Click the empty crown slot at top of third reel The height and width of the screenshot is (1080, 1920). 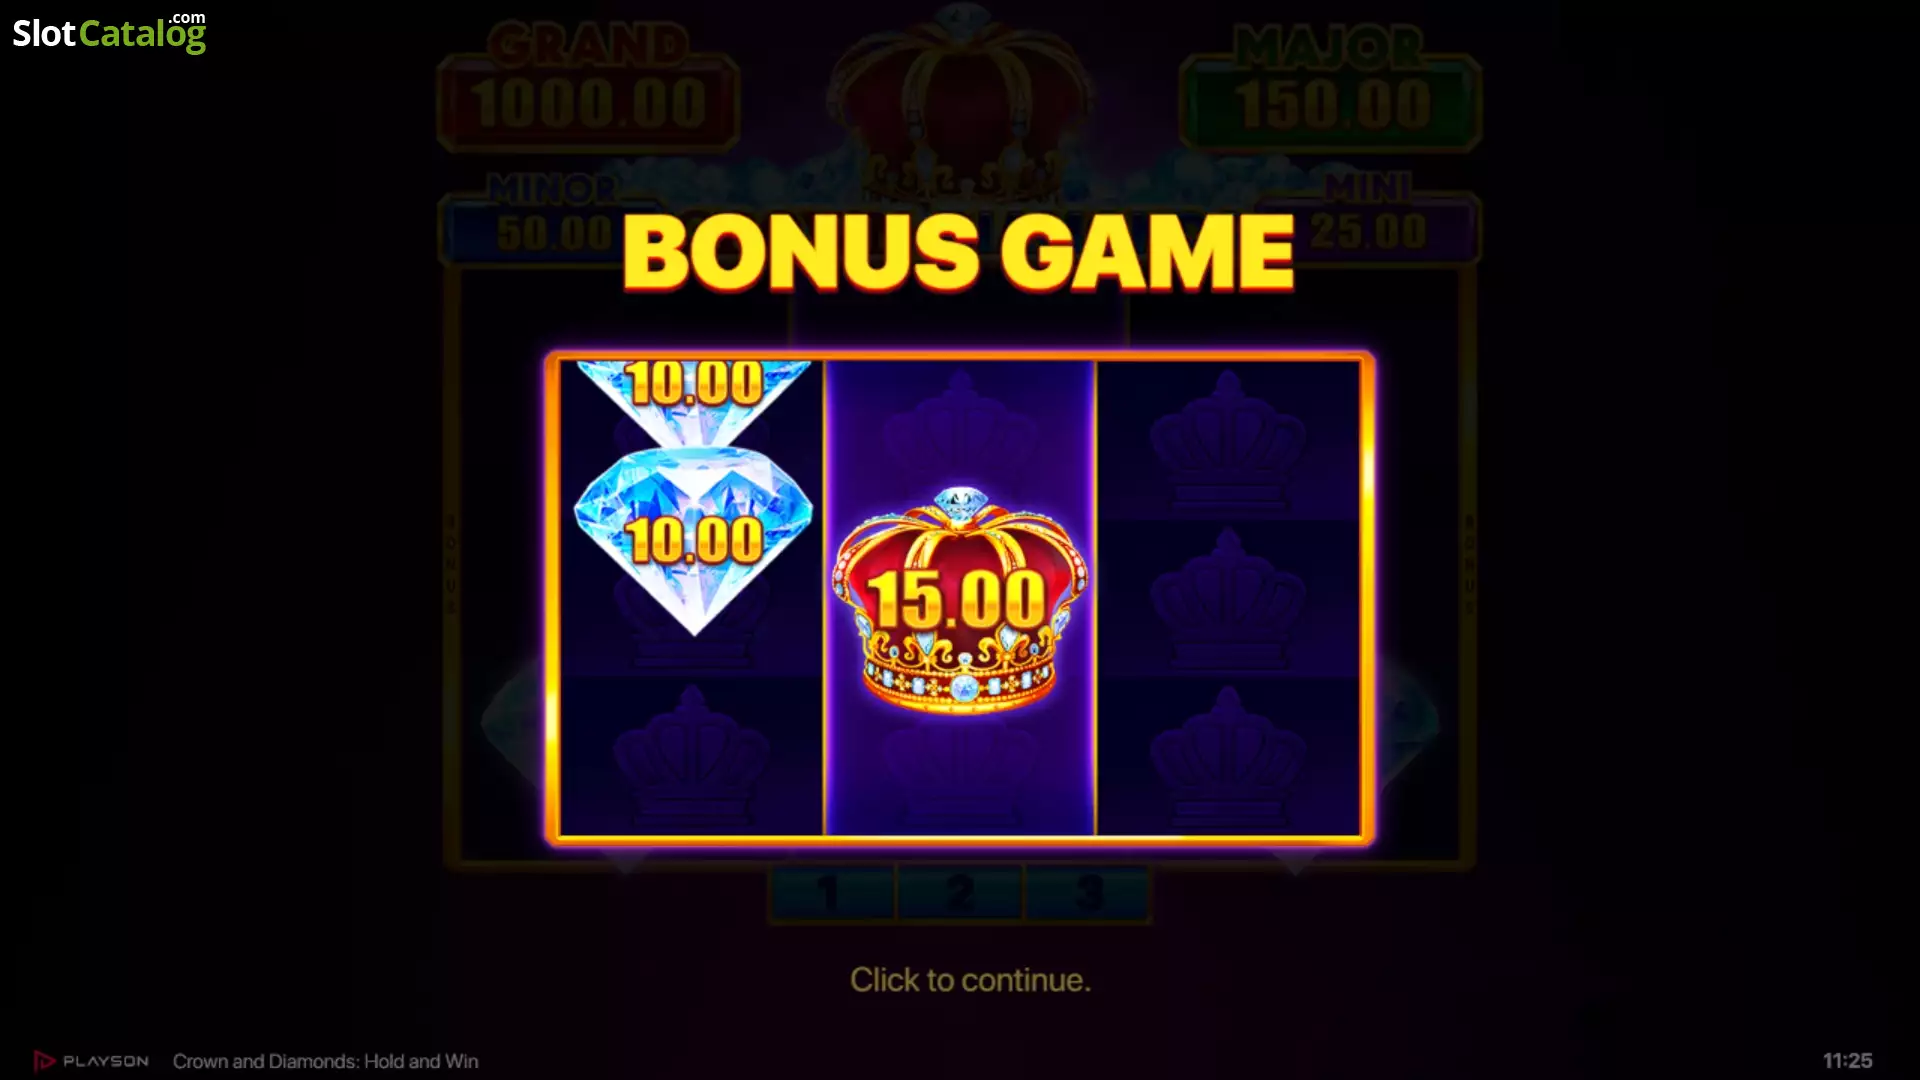pyautogui.click(x=1228, y=440)
